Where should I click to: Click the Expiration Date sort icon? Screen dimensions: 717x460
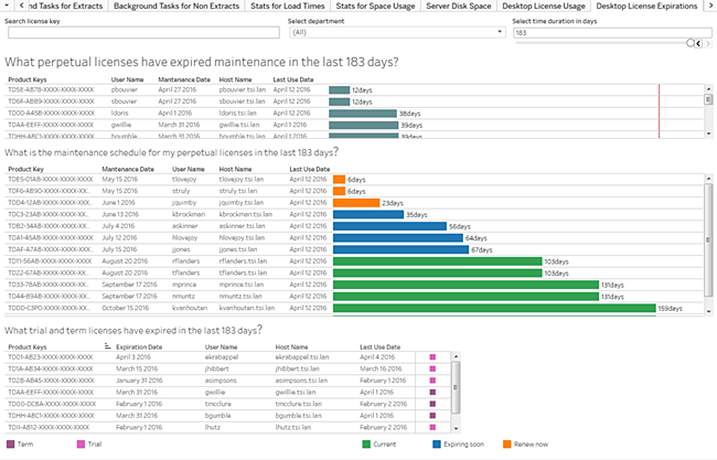(107, 346)
